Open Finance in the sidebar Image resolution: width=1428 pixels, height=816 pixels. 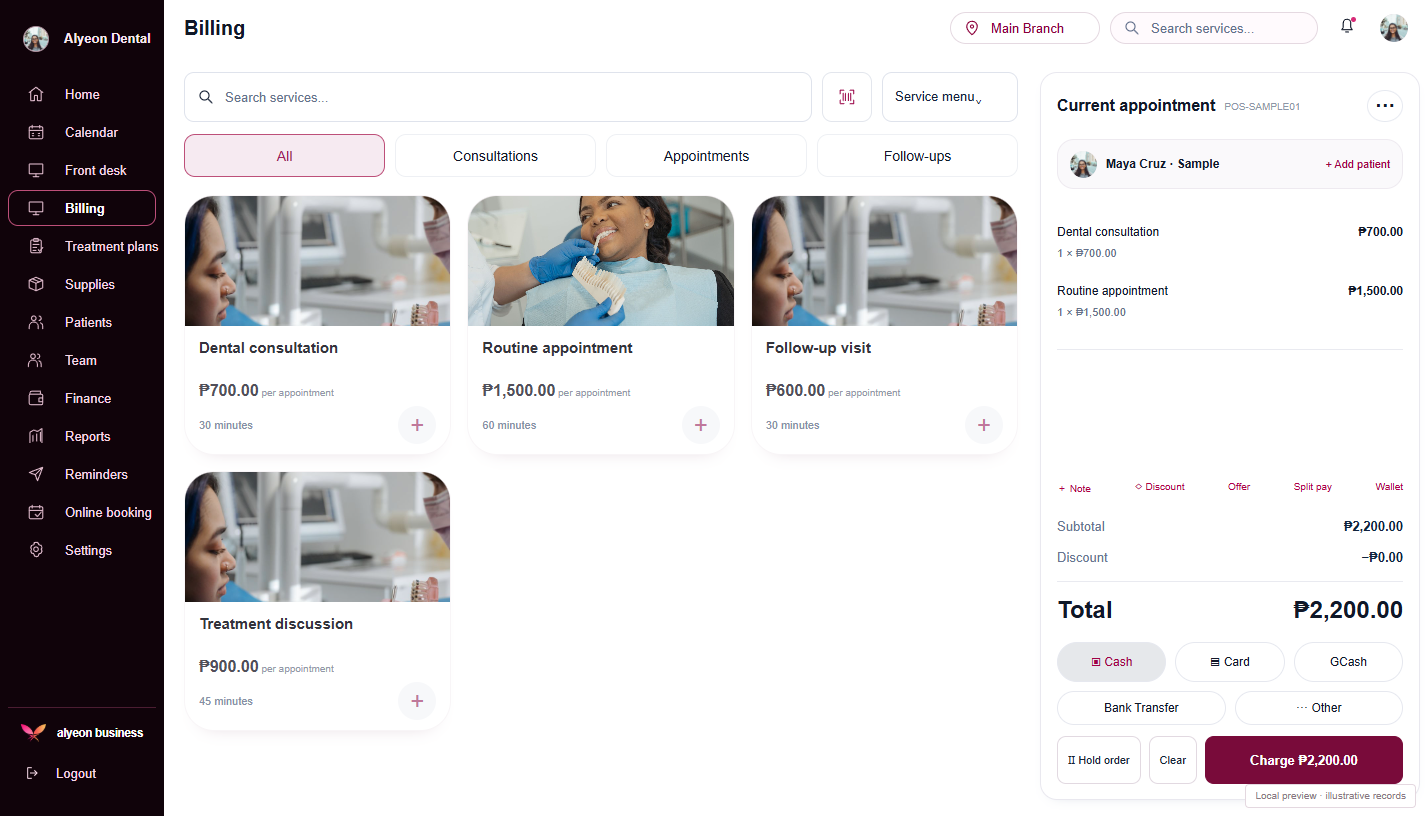(82, 398)
